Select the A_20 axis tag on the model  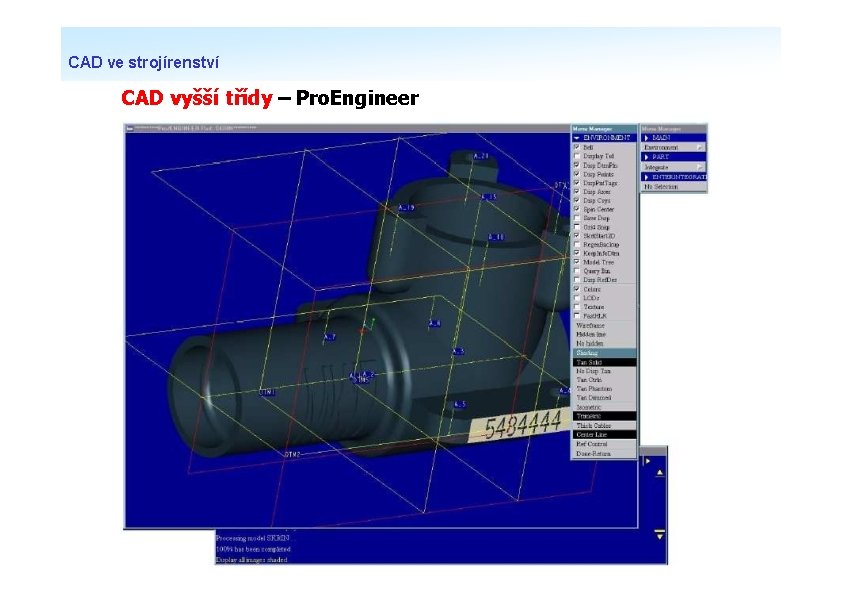pos(481,156)
